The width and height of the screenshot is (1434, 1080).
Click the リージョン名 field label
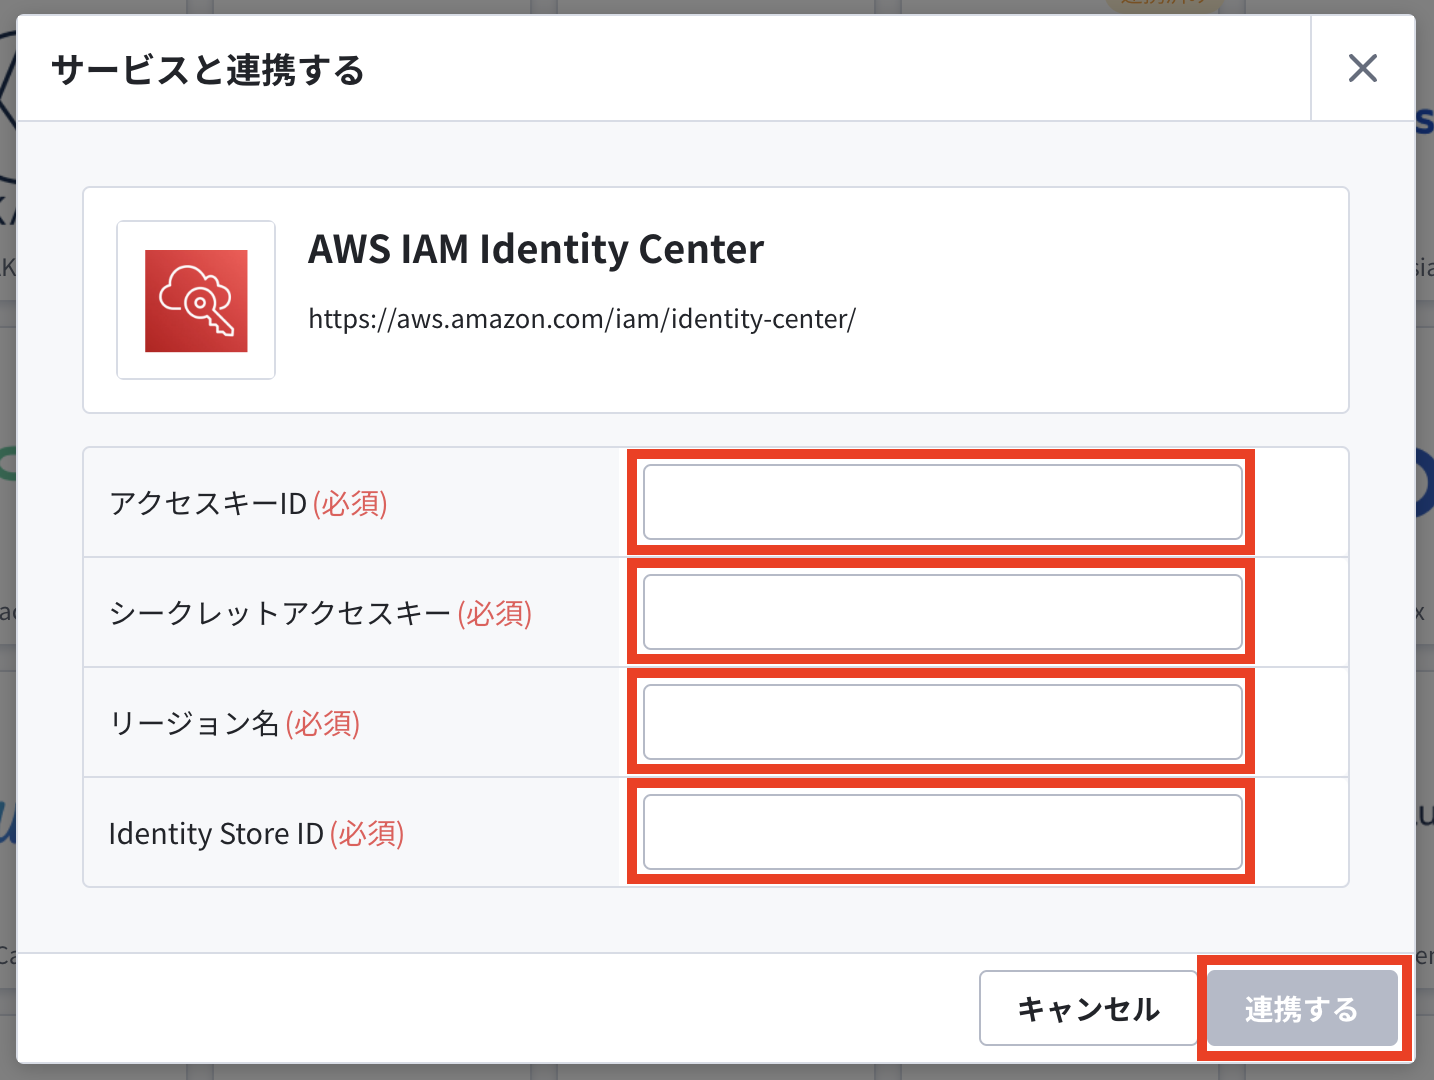click(194, 723)
